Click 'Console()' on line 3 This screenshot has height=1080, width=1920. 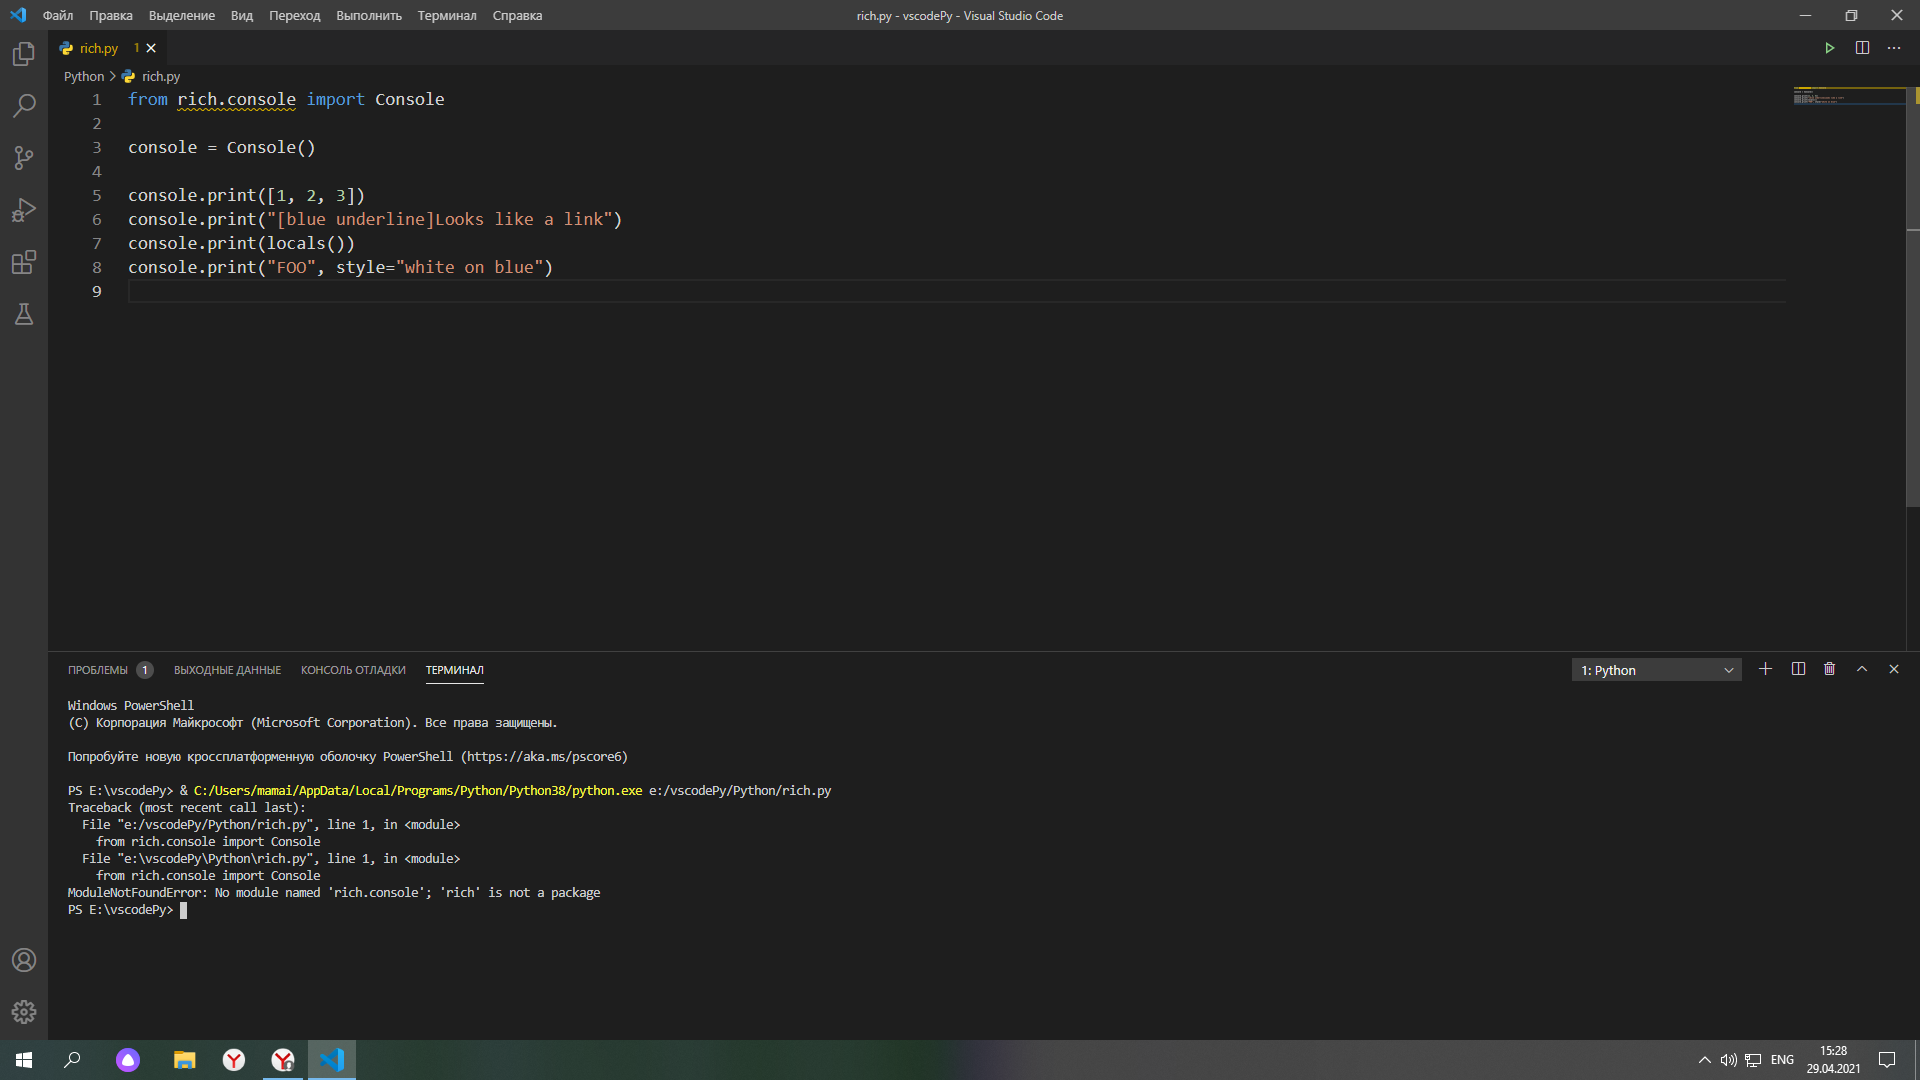click(x=271, y=147)
